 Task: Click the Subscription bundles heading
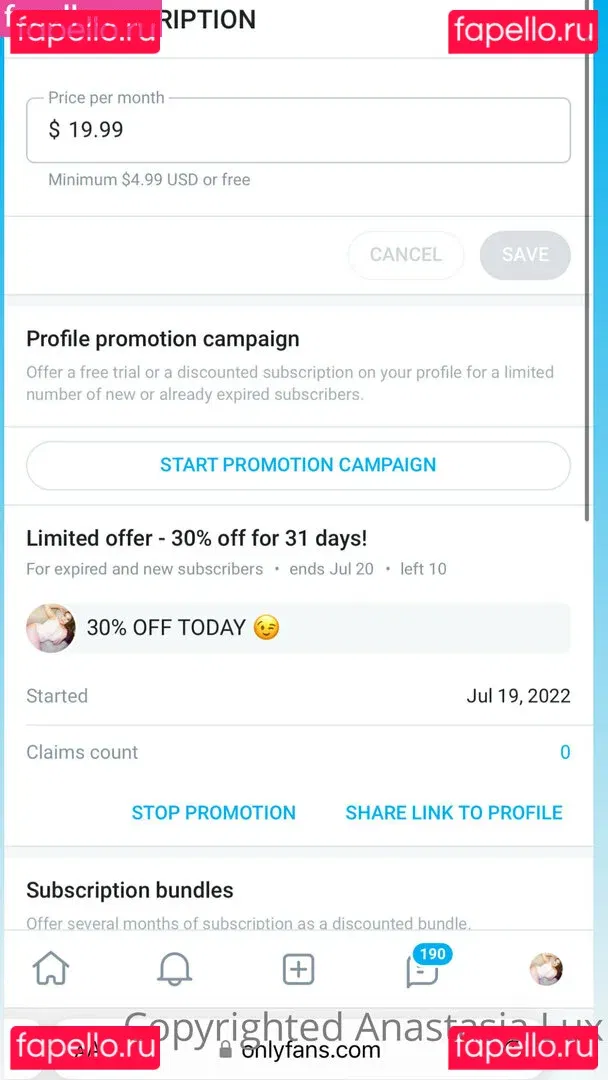click(130, 890)
